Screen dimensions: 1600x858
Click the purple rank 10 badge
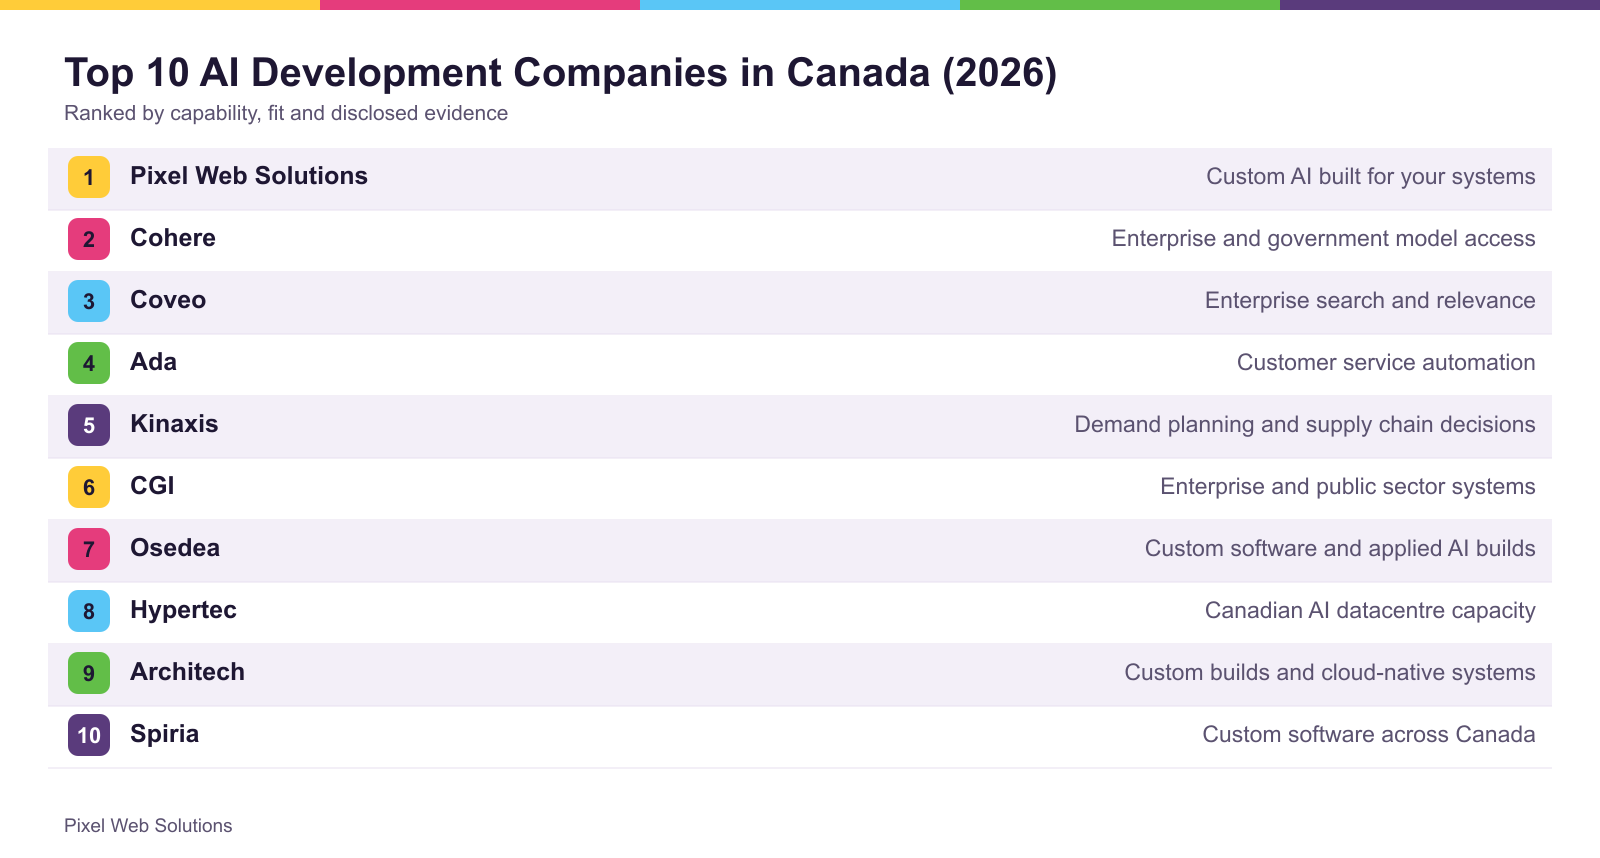89,735
